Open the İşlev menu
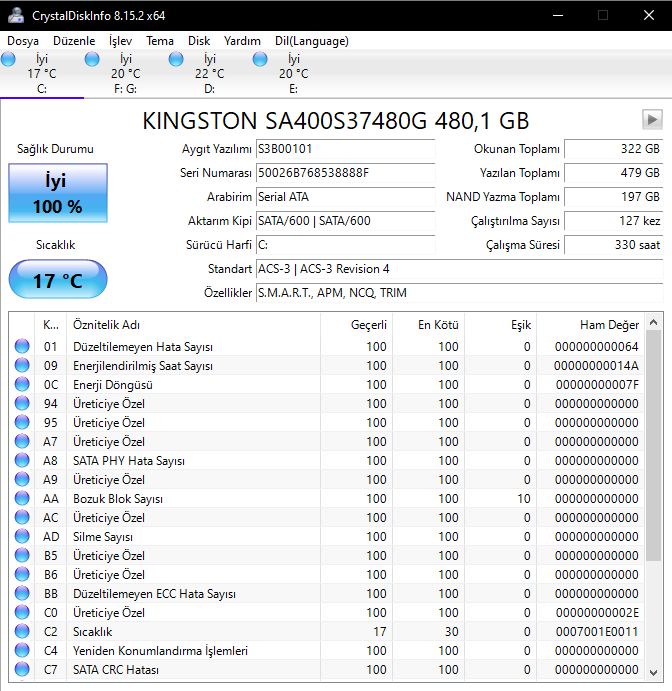Screen dimensions: 672x691 pos(120,41)
